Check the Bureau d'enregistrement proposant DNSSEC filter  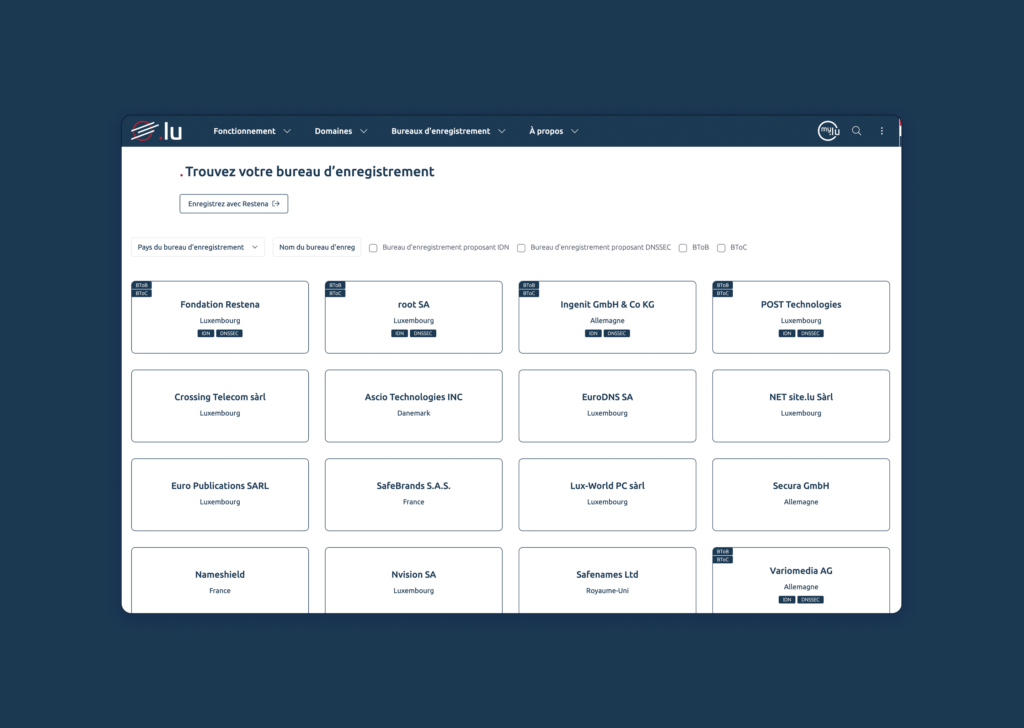pos(521,247)
